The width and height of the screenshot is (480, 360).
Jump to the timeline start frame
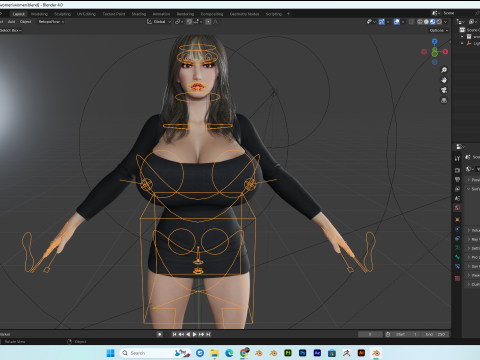pos(174,334)
